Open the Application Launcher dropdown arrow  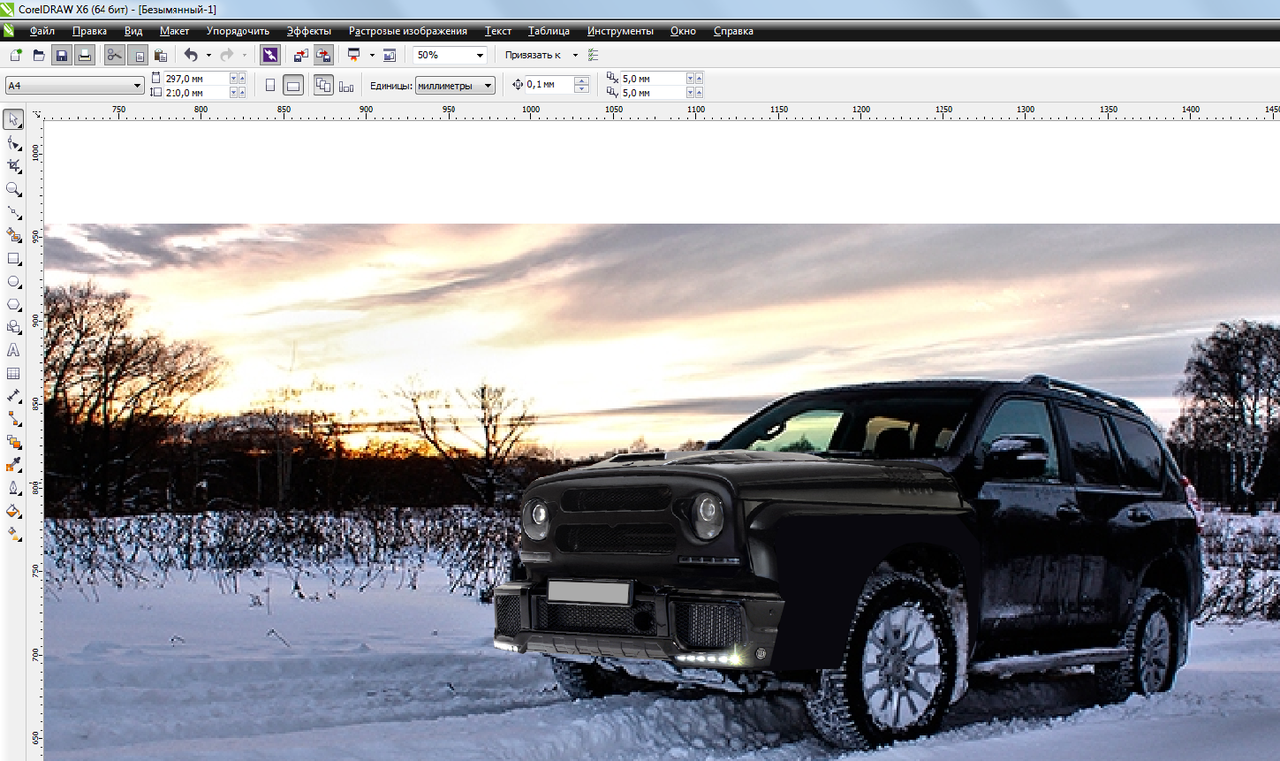[372, 55]
